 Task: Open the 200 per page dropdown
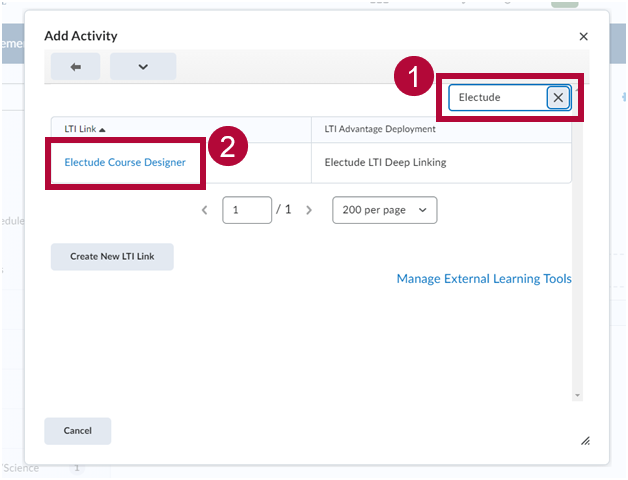(384, 210)
